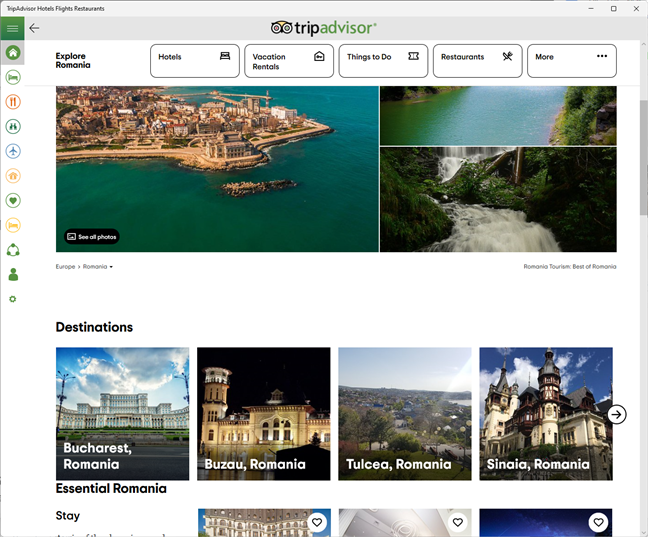The width and height of the screenshot is (648, 537).
Task: Open the heart Saves sidebar icon
Action: [x=13, y=200]
